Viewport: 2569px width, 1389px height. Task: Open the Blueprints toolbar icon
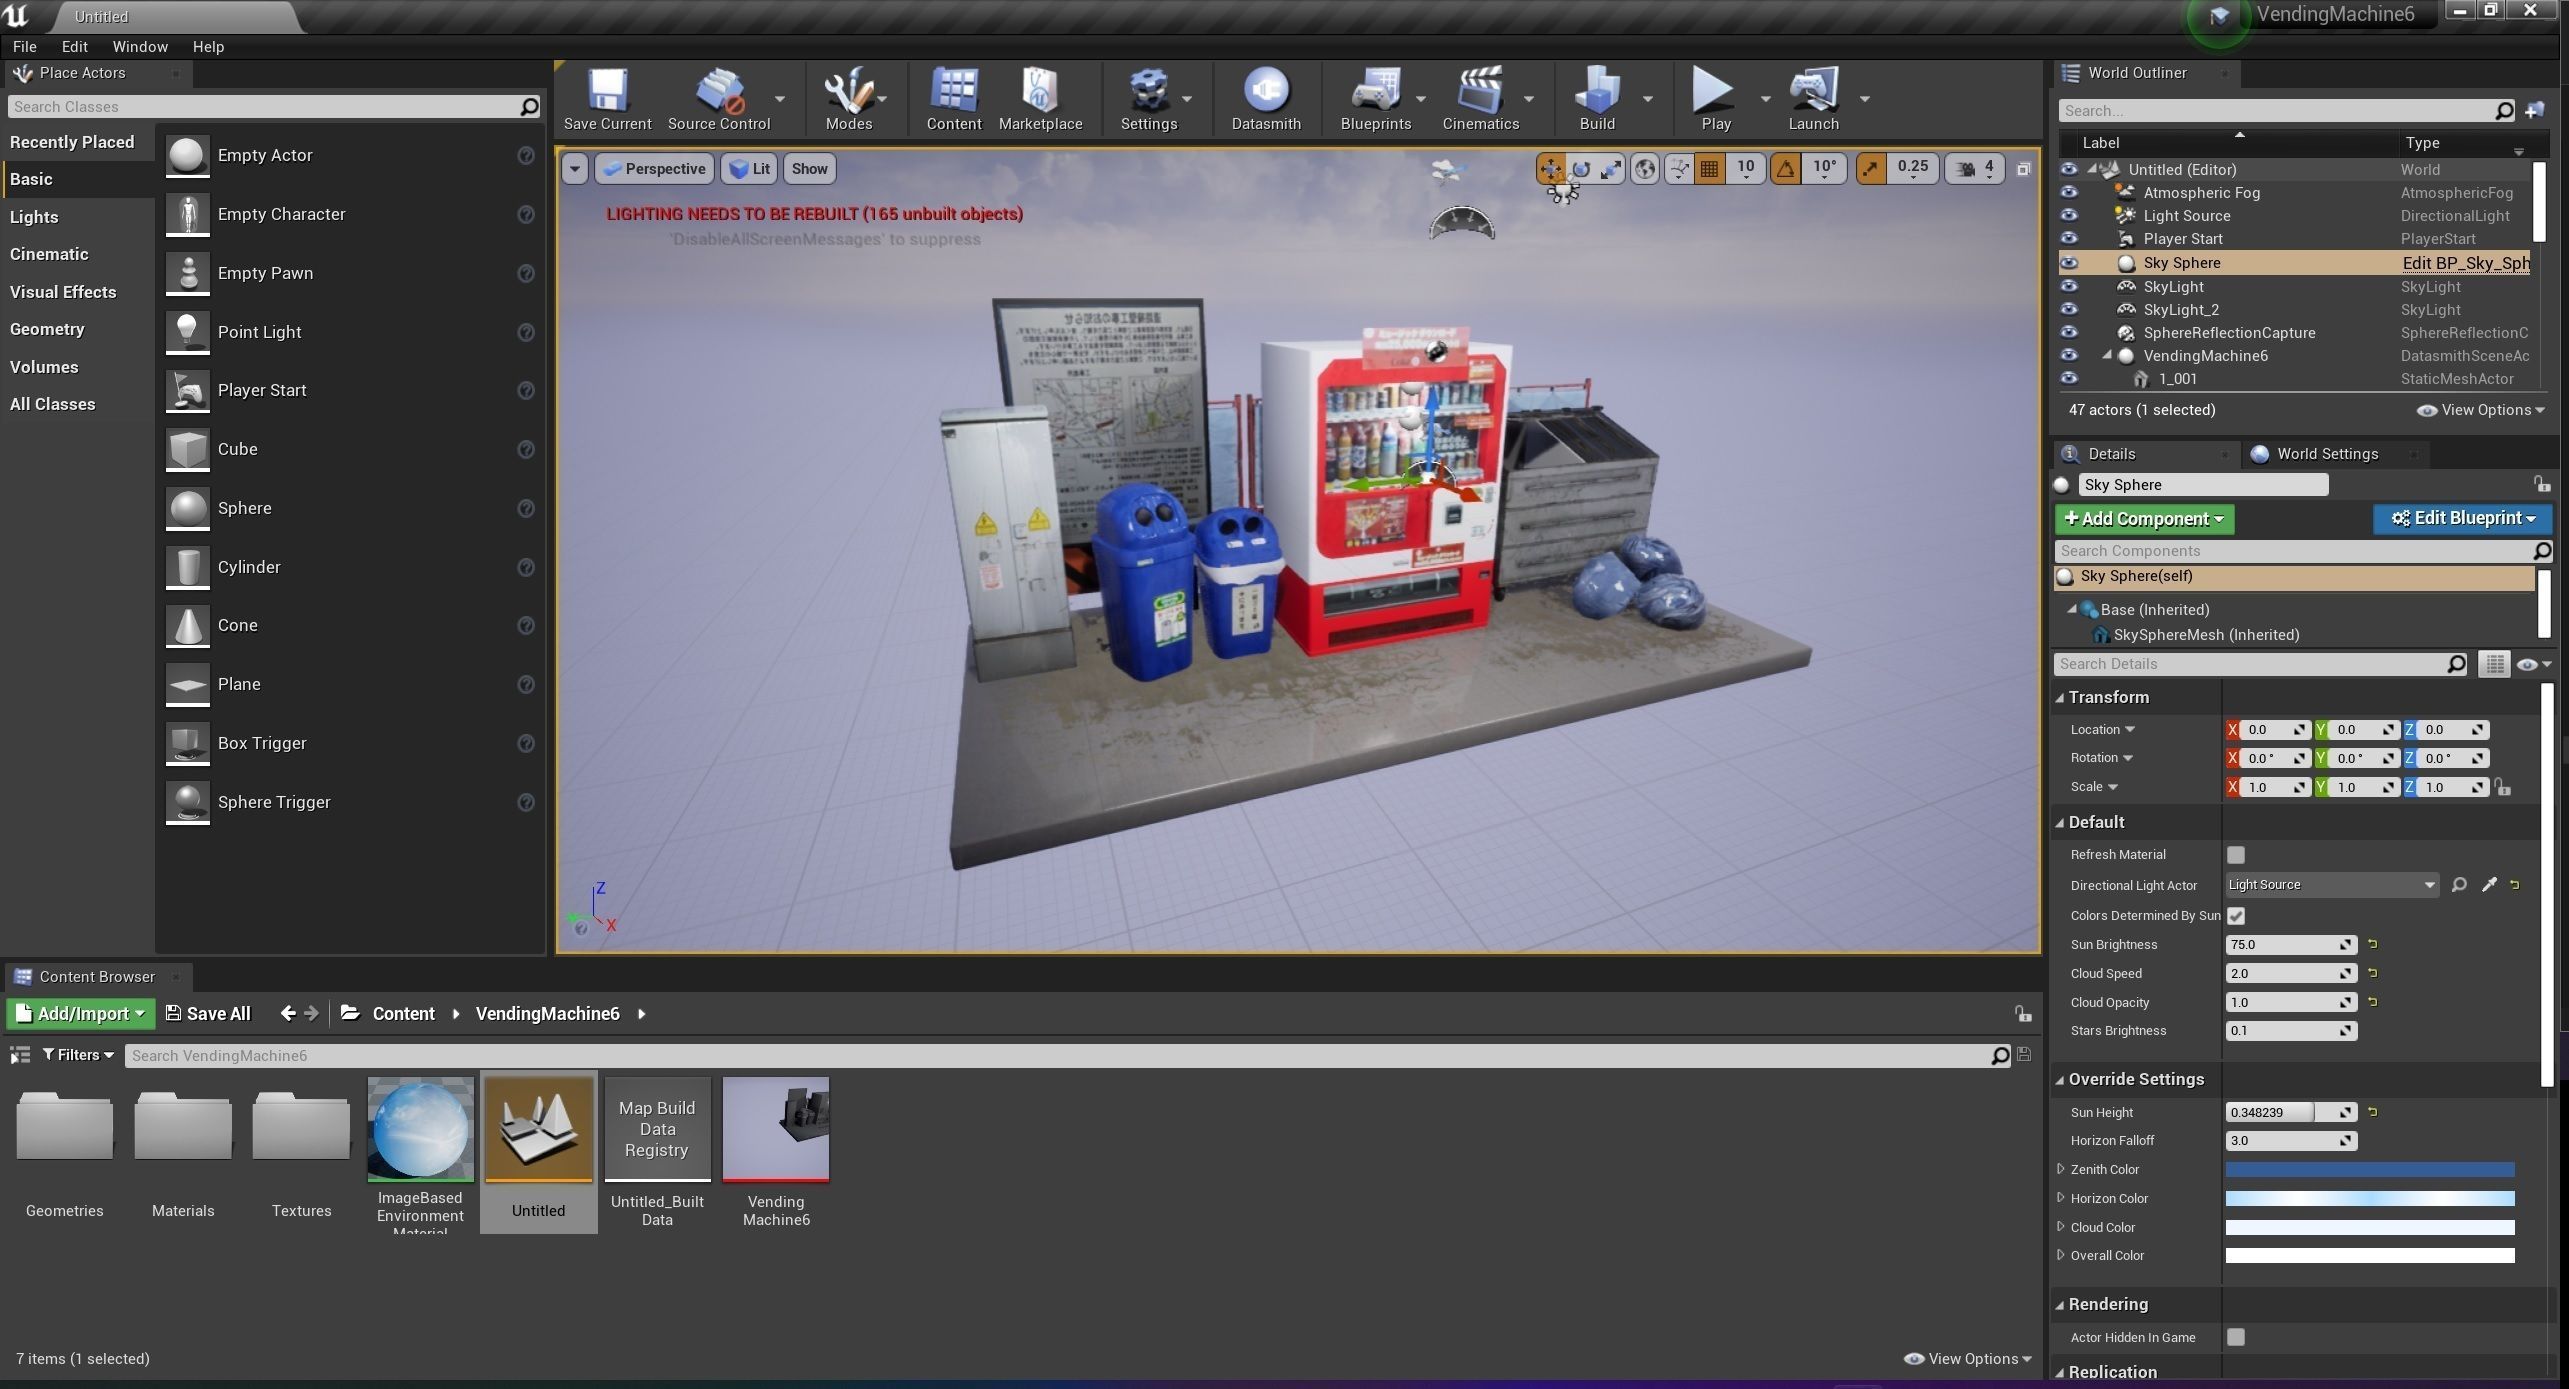tap(1375, 98)
